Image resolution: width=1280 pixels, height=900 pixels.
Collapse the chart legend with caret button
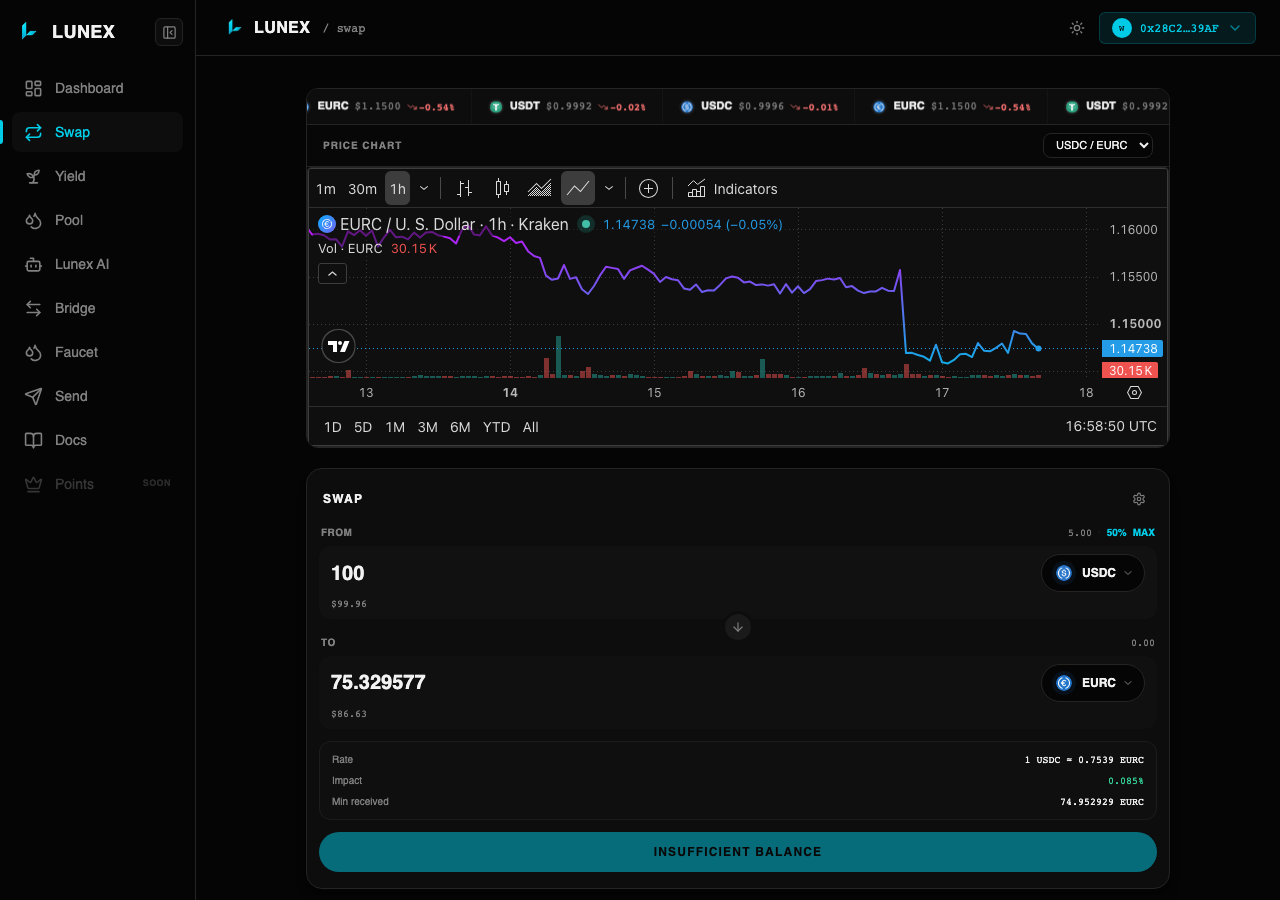click(333, 273)
